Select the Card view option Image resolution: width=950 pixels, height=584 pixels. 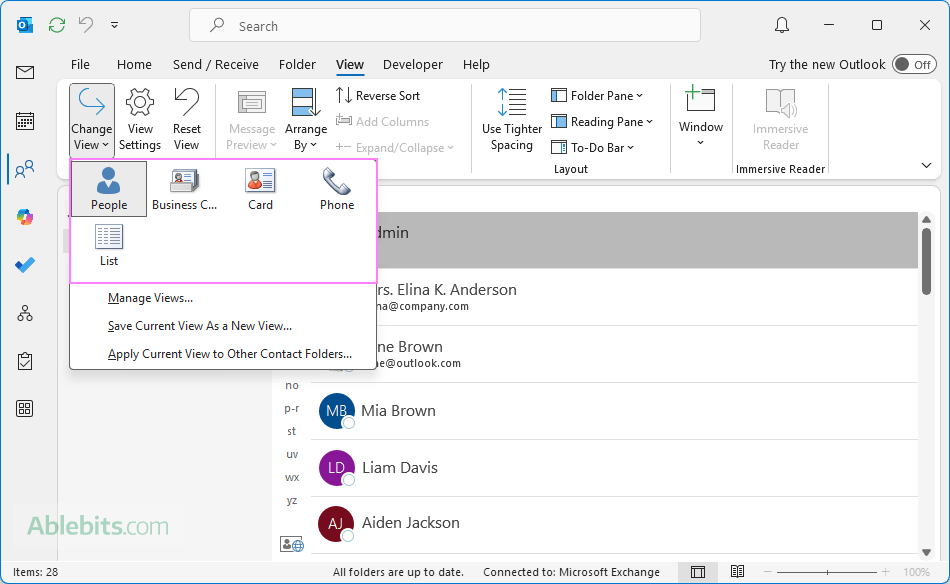pos(261,189)
